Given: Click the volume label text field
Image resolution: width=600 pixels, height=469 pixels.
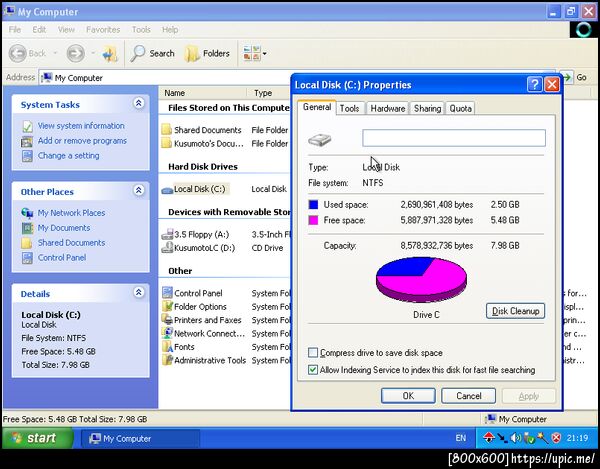Looking at the screenshot, I should pyautogui.click(x=454, y=138).
